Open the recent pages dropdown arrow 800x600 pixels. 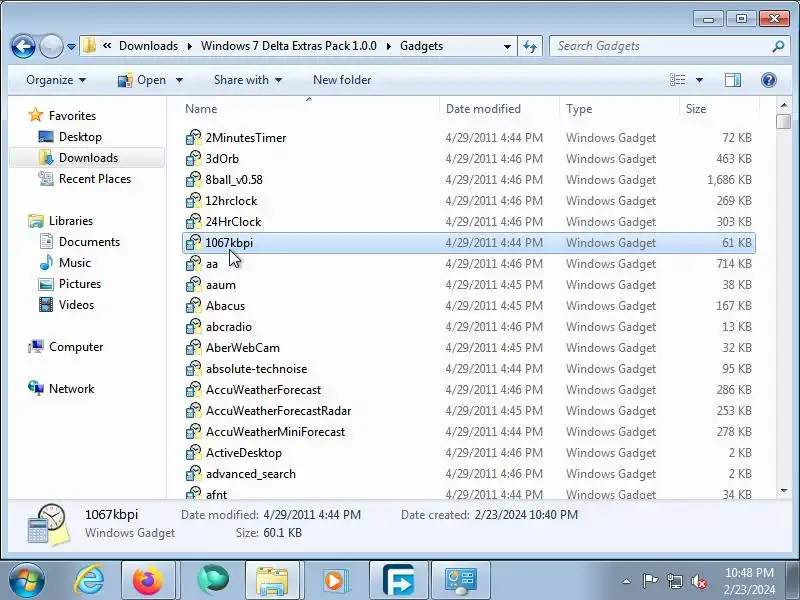(x=71, y=46)
